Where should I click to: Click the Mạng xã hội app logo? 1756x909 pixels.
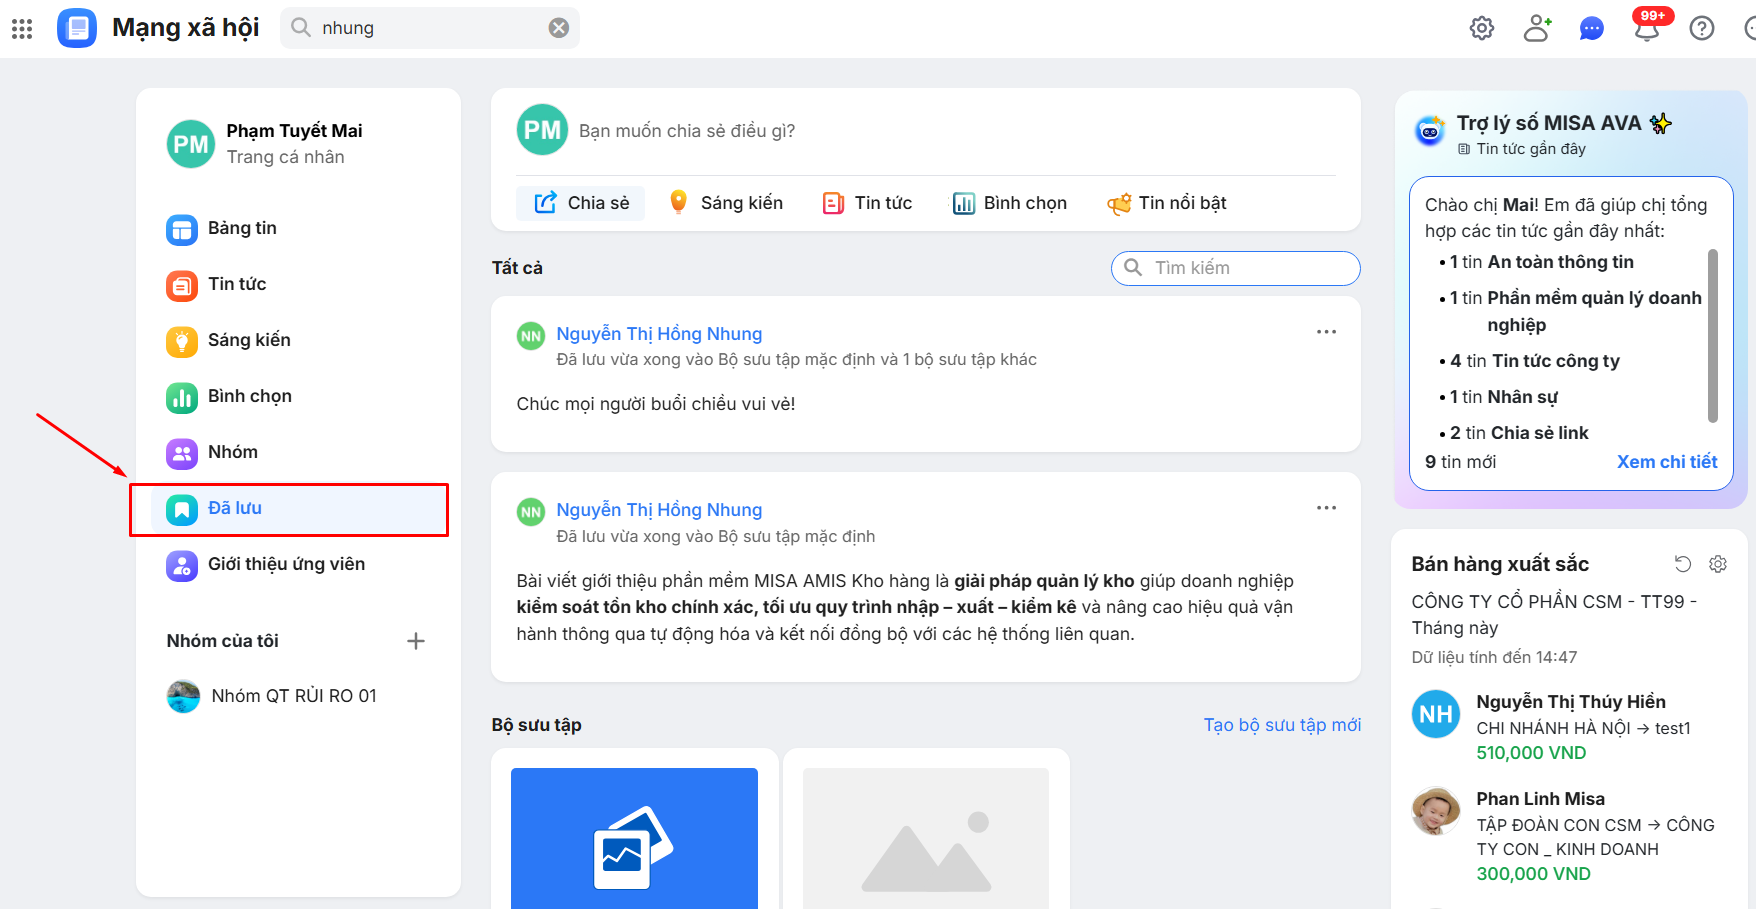(77, 28)
